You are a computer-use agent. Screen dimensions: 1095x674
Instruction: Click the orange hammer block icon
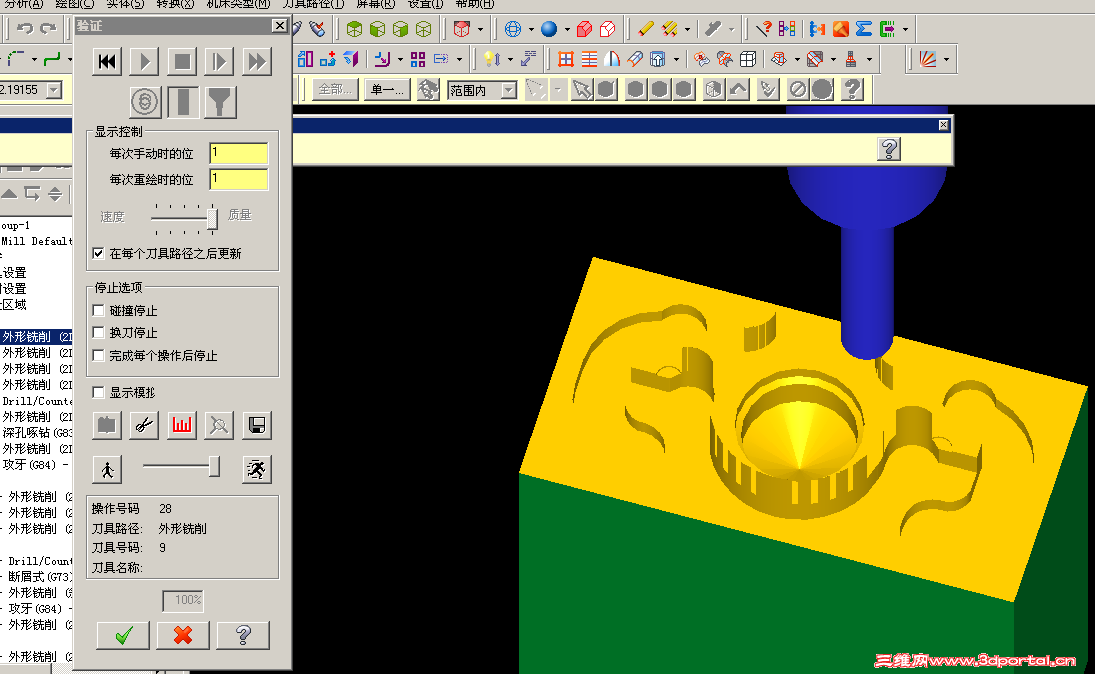[x=841, y=29]
